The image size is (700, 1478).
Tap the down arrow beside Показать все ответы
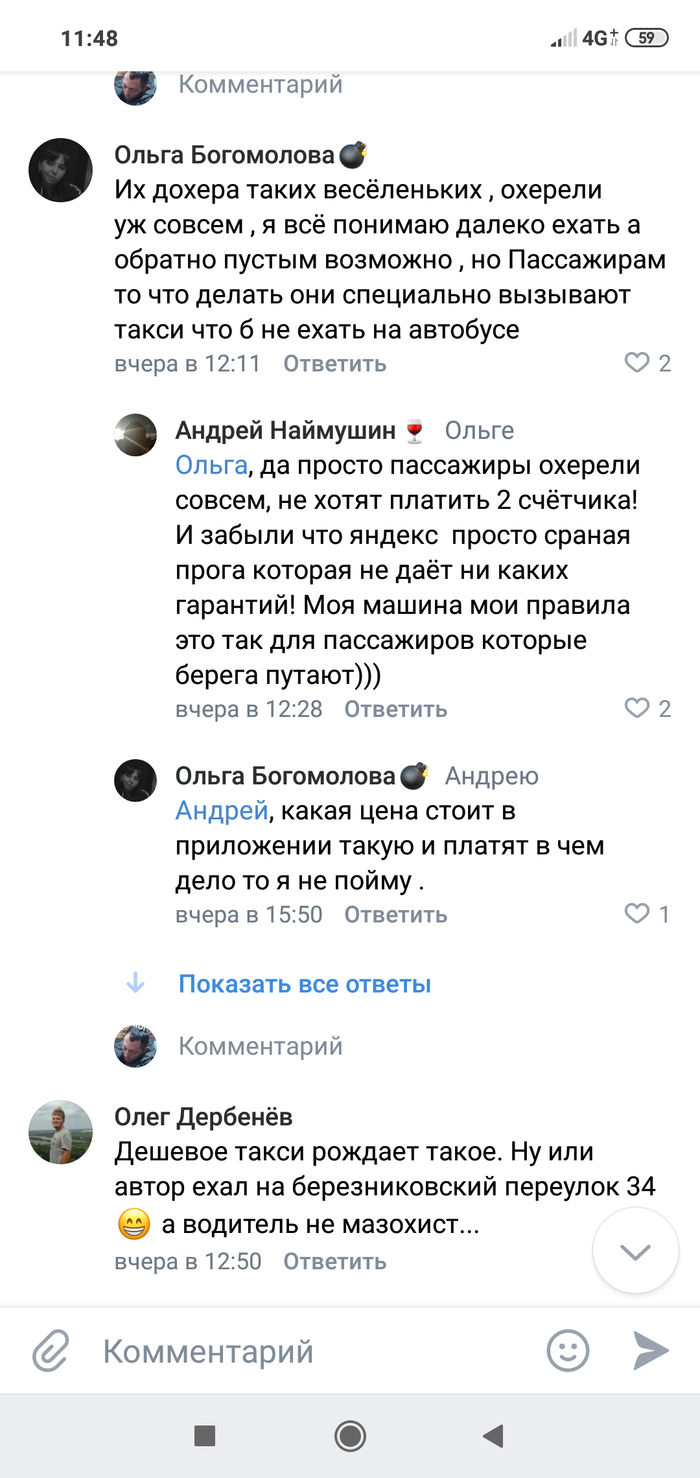135,984
